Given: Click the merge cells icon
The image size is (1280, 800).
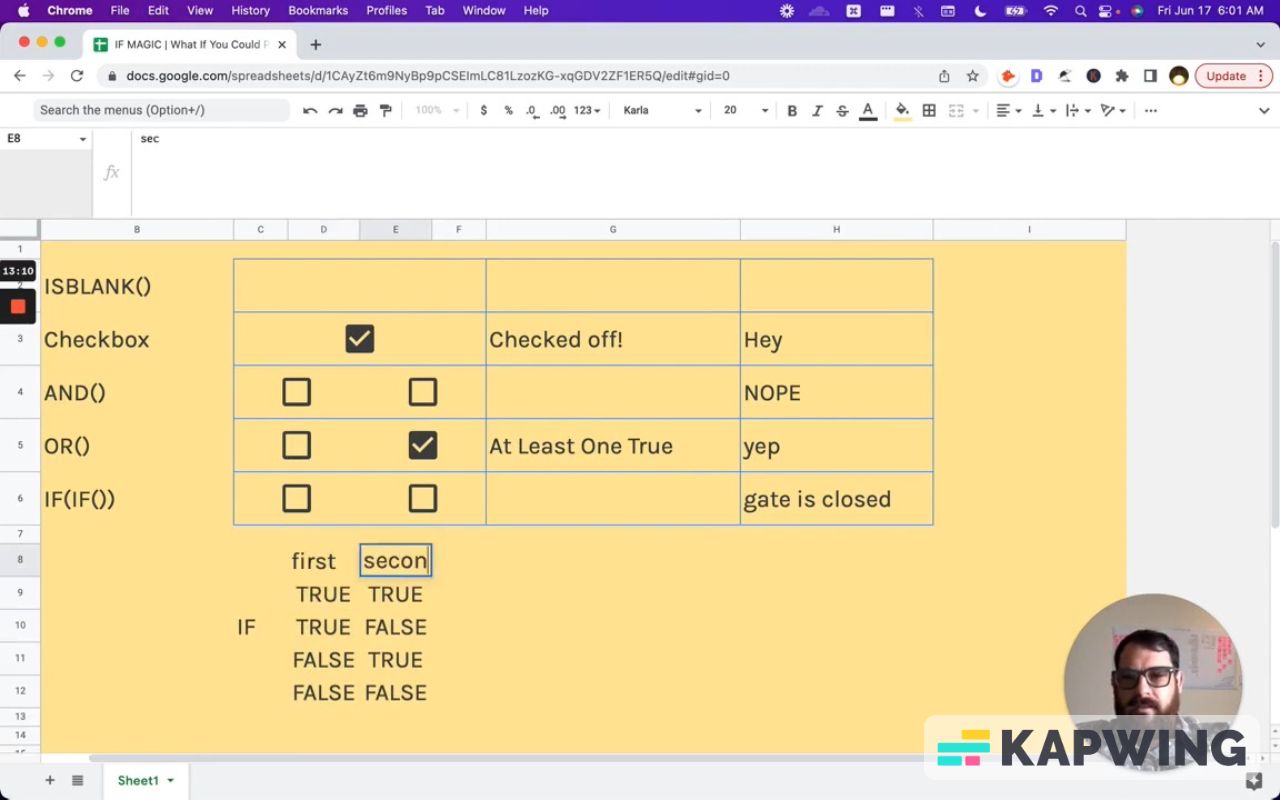Looking at the screenshot, I should click(956, 110).
